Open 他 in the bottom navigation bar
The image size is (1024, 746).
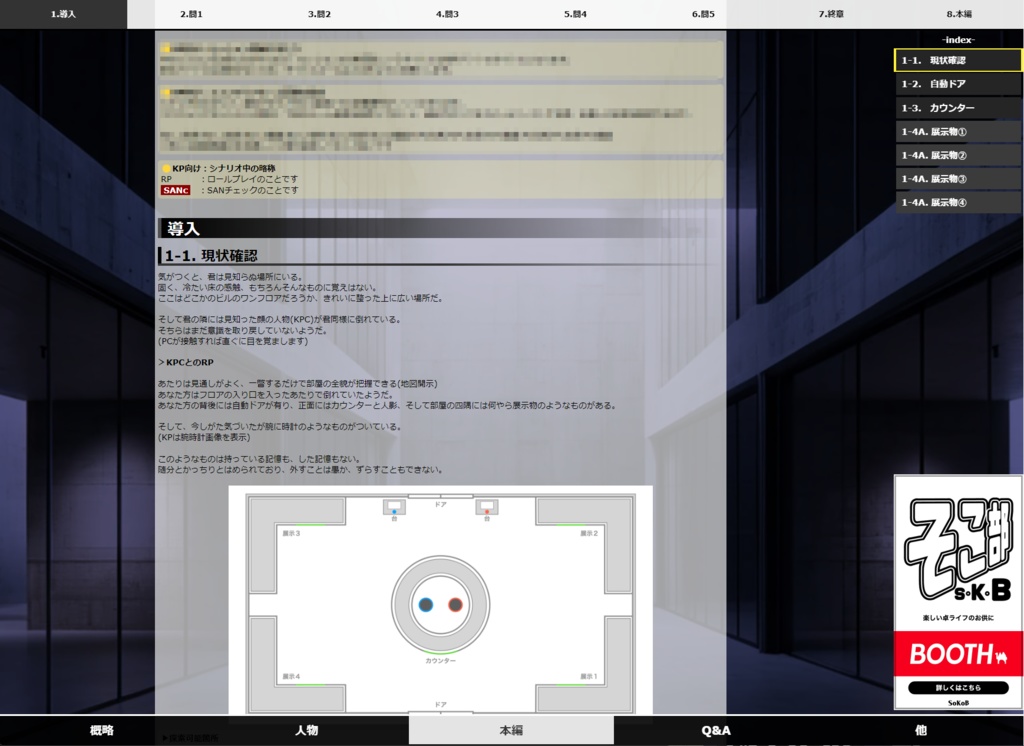tap(921, 730)
